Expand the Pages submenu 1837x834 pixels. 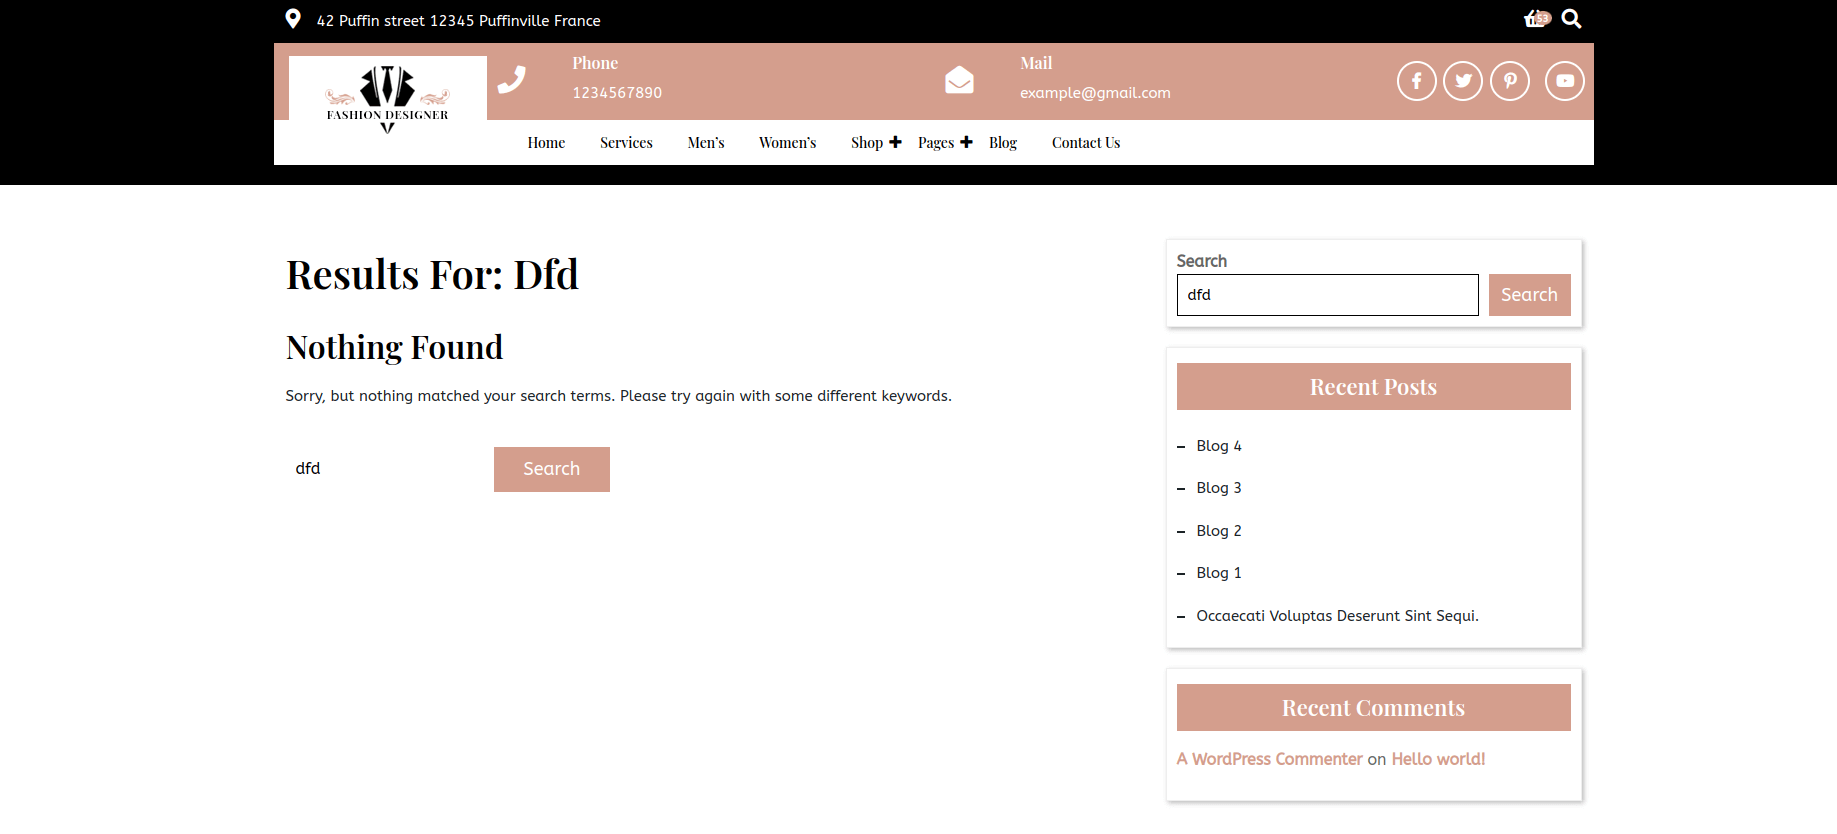coord(966,142)
